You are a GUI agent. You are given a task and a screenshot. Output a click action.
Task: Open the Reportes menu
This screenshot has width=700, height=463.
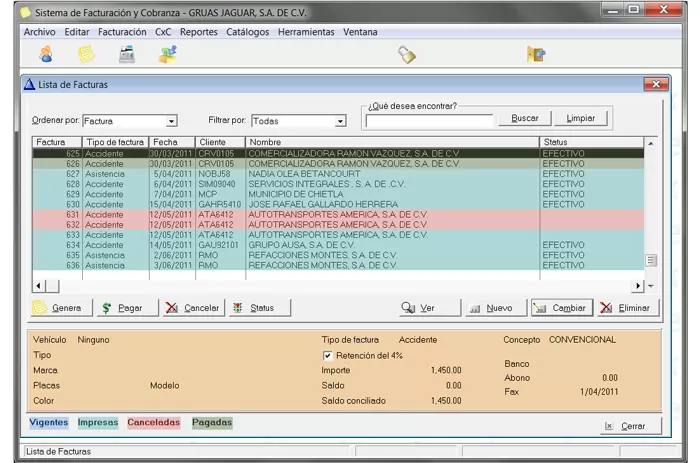click(199, 32)
